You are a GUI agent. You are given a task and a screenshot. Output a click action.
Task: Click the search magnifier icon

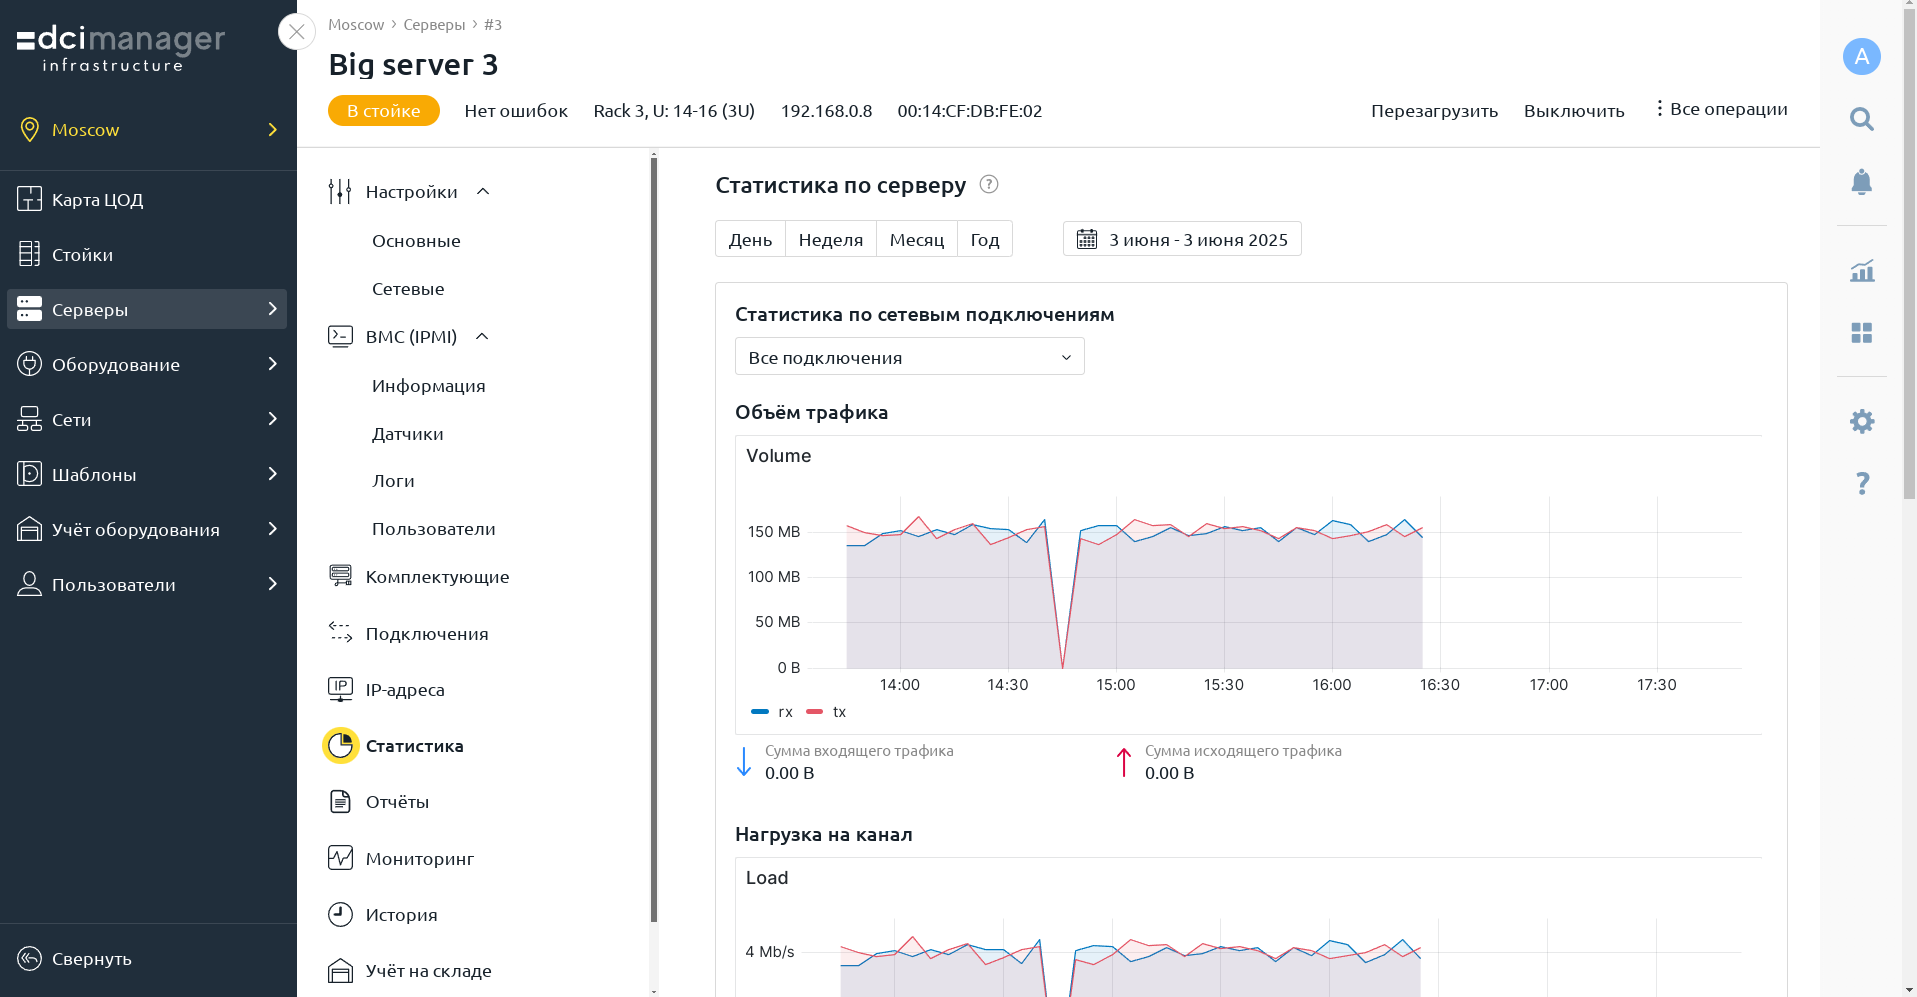[x=1861, y=119]
